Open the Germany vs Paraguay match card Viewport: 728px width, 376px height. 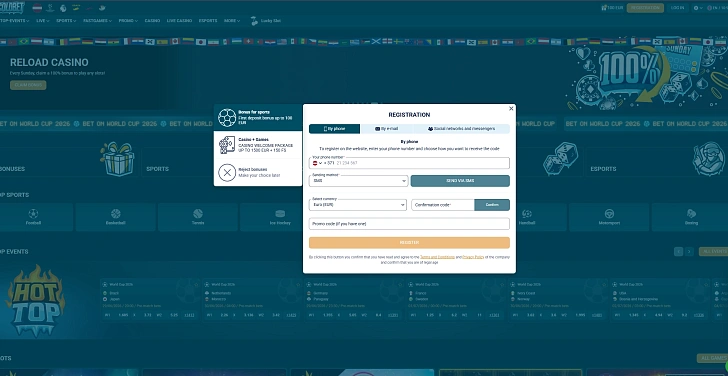click(353, 300)
